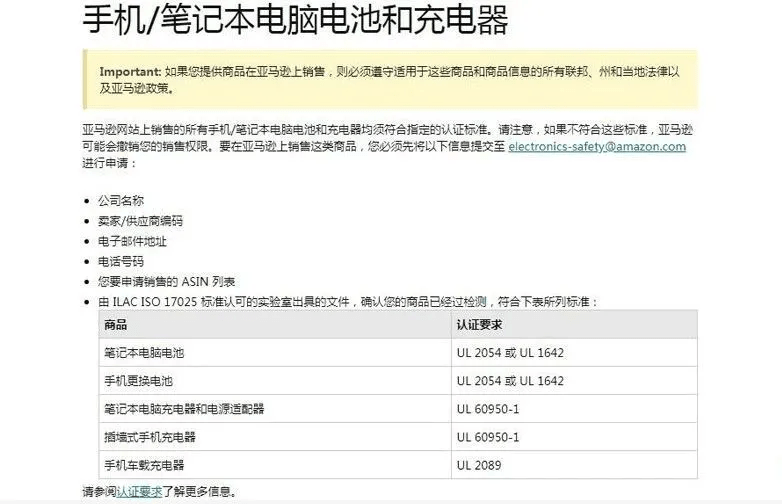Screen dimensions: 782x504
Task: Click the table header 商品
Action: (275, 325)
